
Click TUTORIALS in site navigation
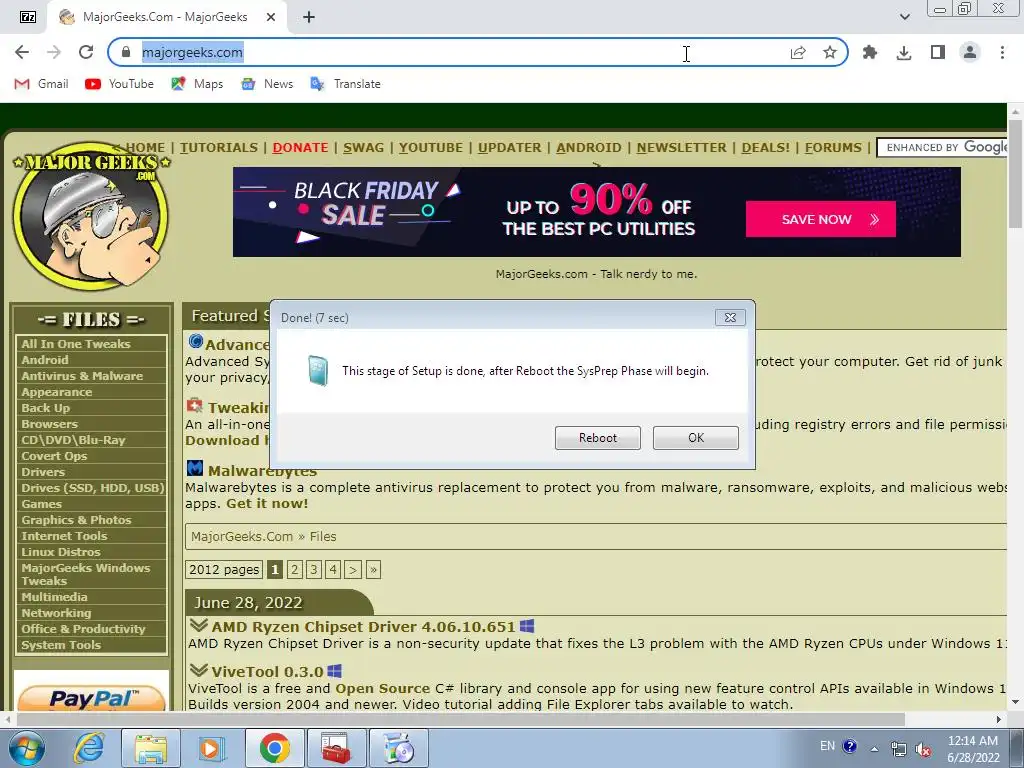click(x=219, y=148)
